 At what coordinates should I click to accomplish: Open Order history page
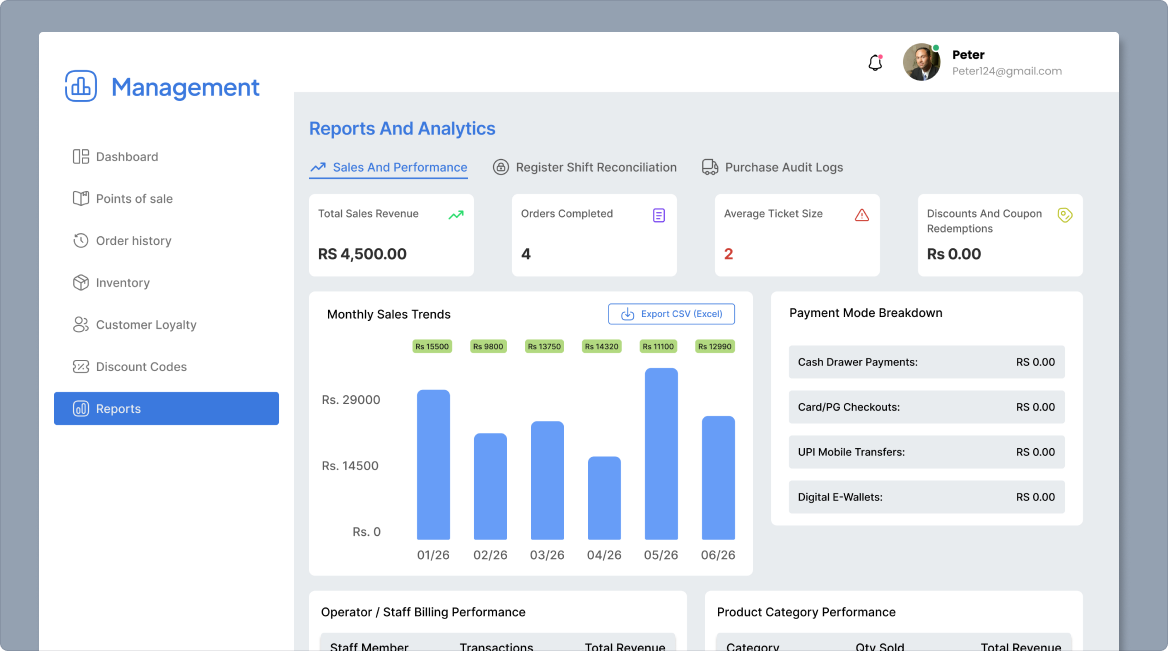click(122, 241)
